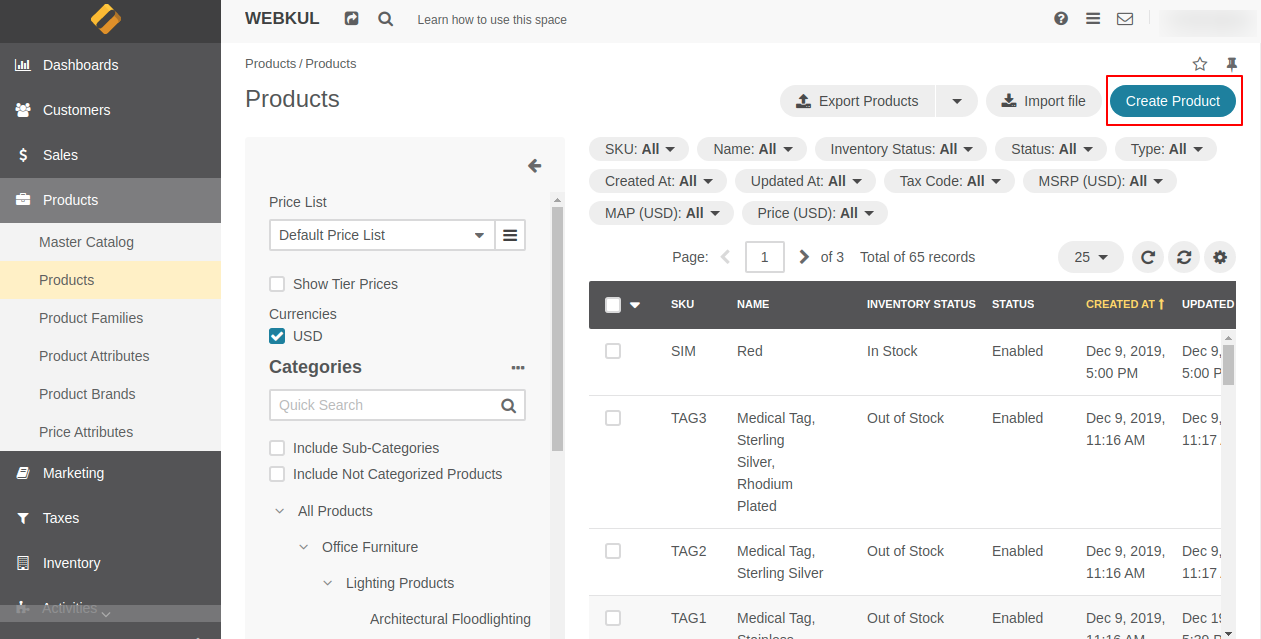The width and height of the screenshot is (1261, 639).
Task: Collapse the Office Furniture category
Action: pos(303,547)
